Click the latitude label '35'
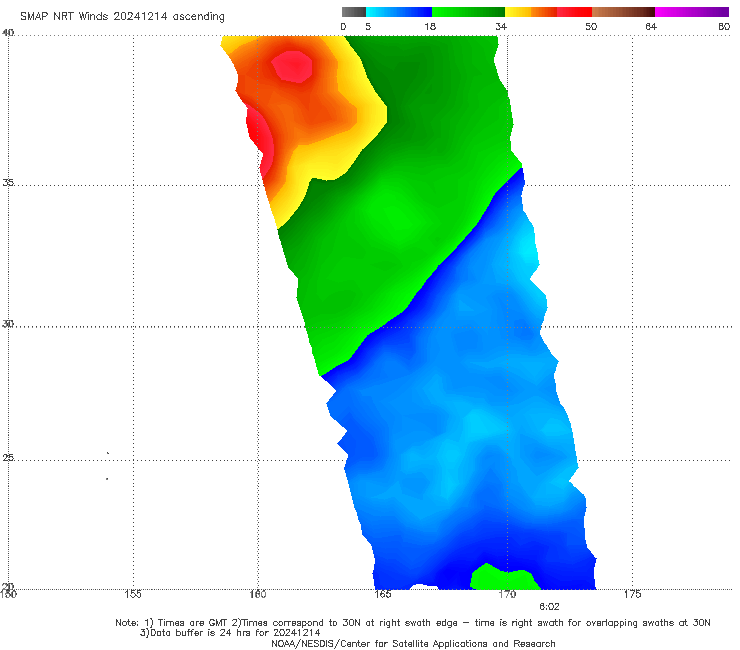The image size is (740, 650). click(8, 182)
